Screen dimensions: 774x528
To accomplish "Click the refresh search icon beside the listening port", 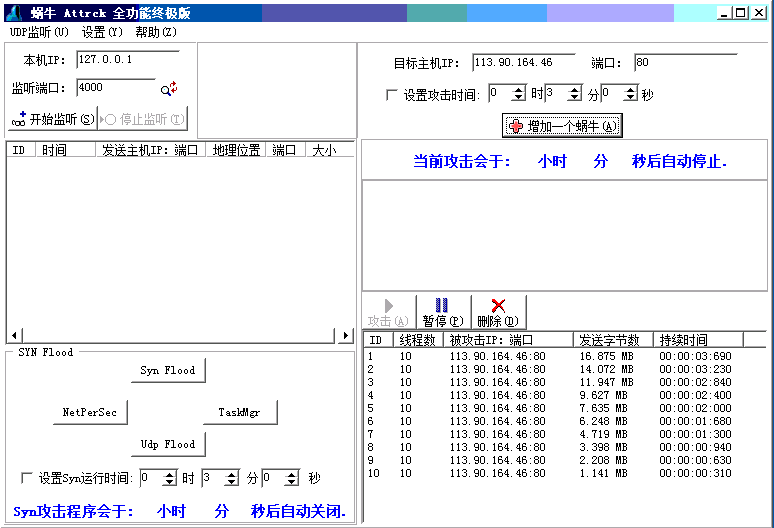I will 169,89.
